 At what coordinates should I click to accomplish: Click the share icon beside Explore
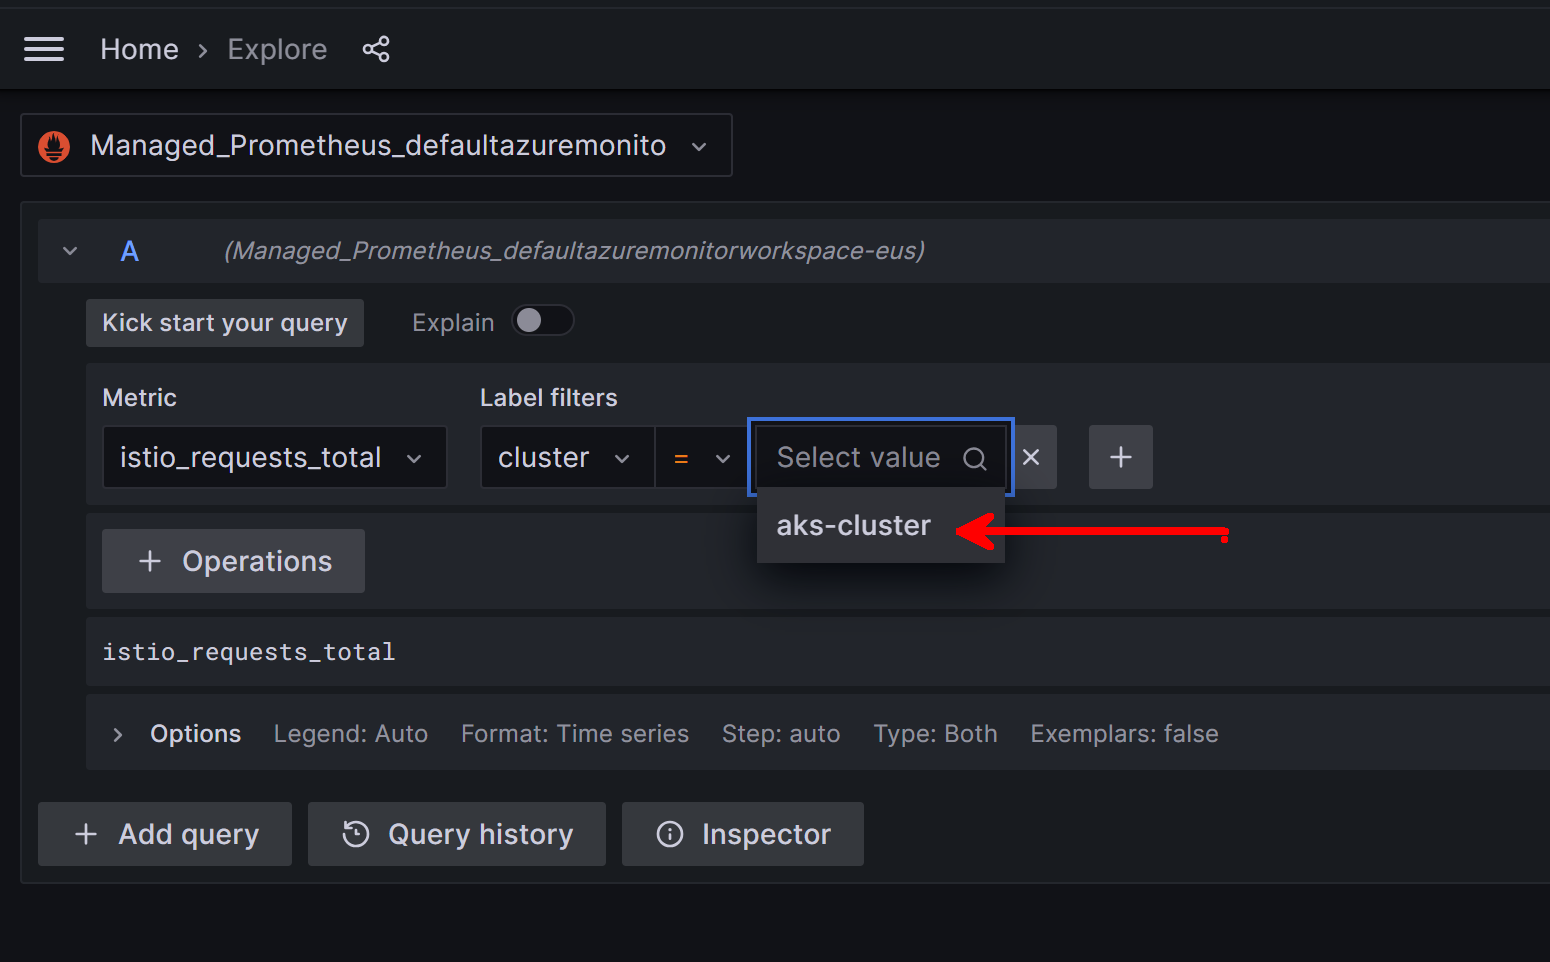pyautogui.click(x=376, y=49)
